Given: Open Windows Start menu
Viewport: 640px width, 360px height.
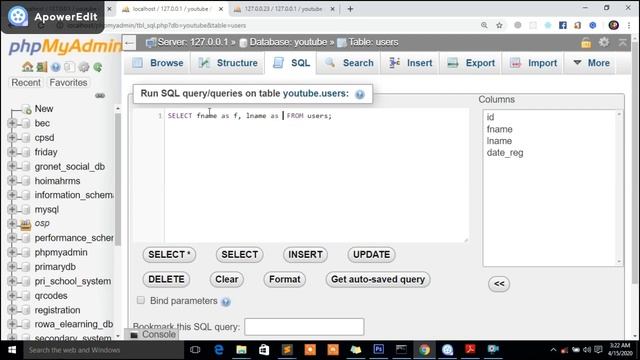Looking at the screenshot, I should 12,350.
